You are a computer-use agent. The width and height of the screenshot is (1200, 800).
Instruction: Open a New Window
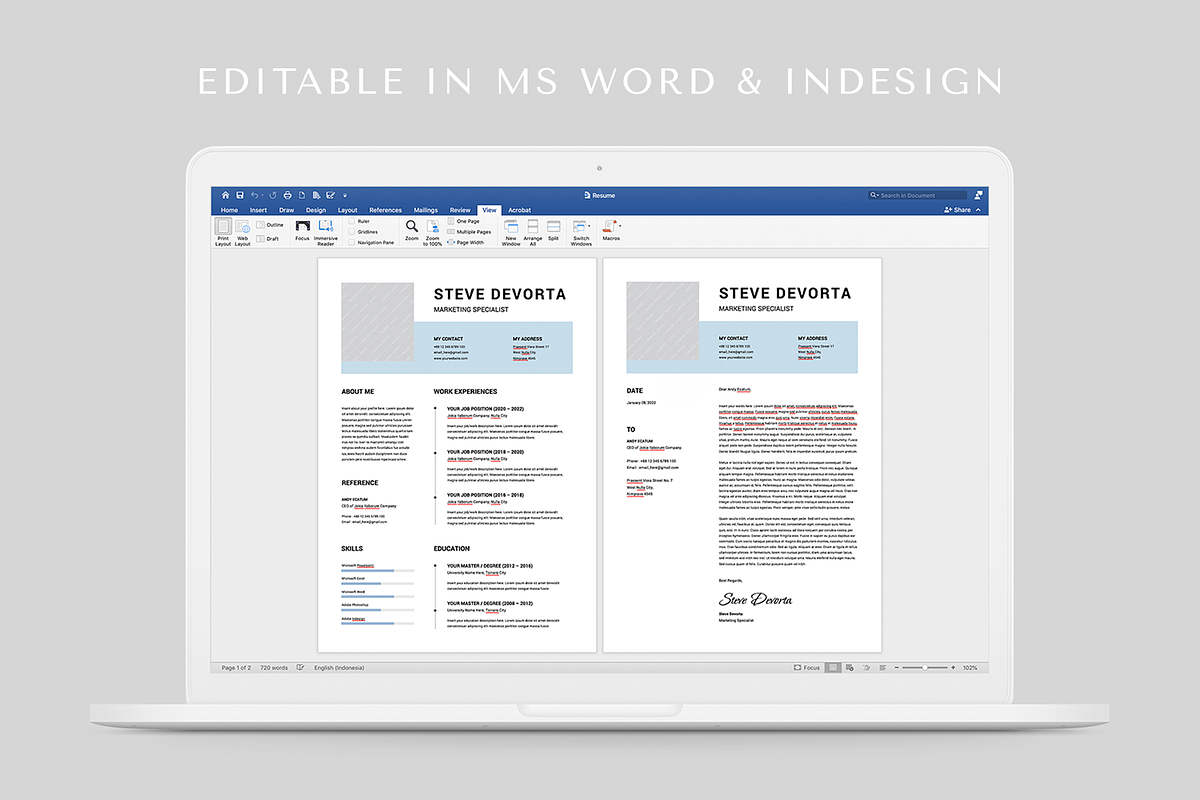[511, 233]
